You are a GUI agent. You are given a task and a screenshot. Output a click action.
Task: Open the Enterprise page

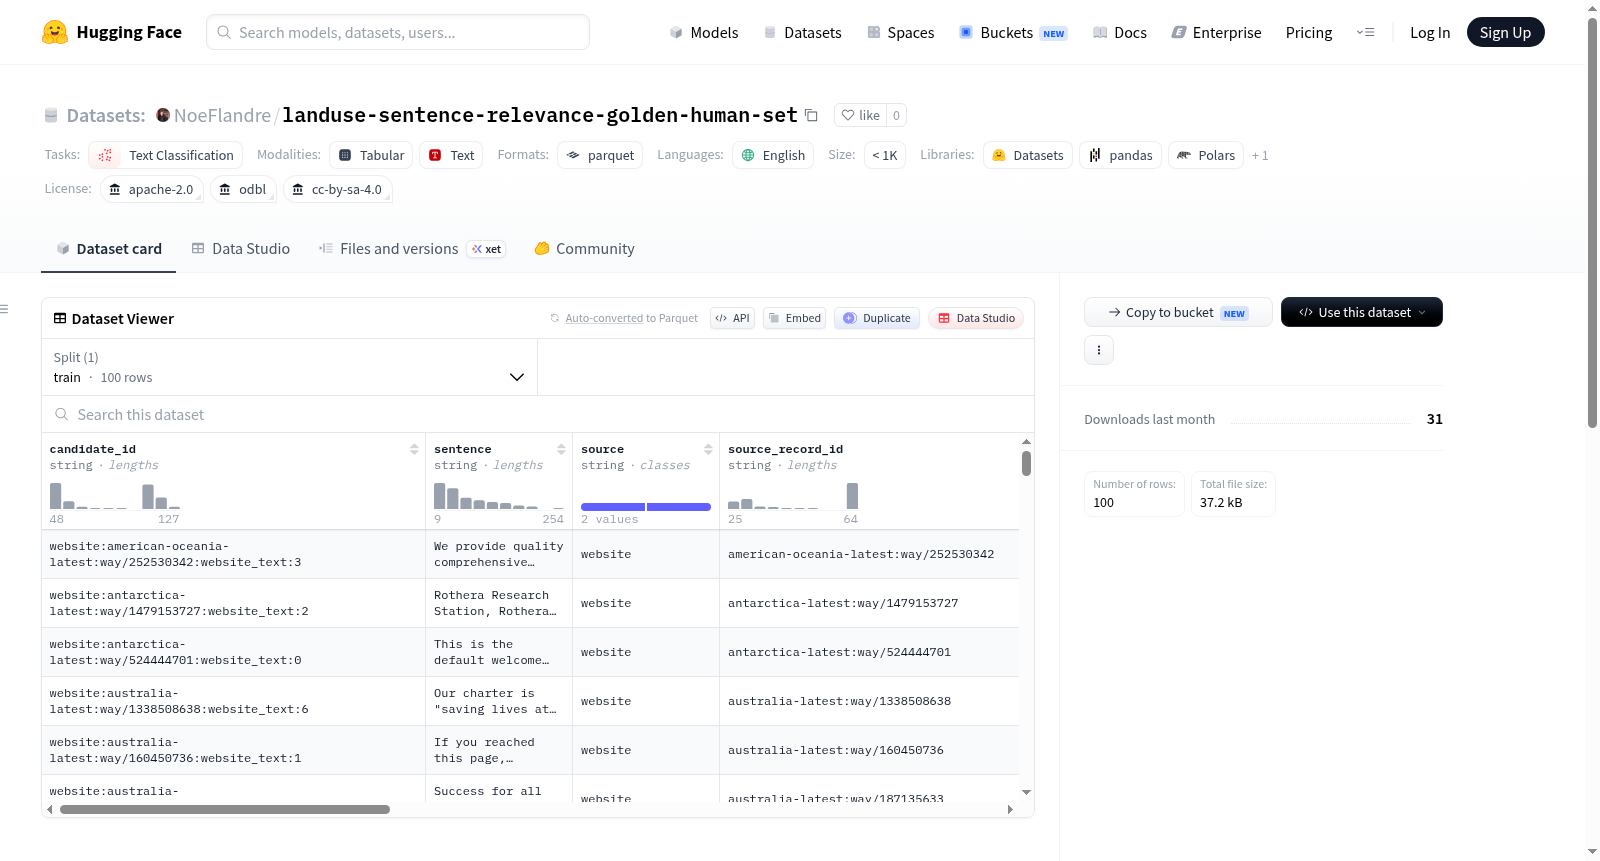1216,33
